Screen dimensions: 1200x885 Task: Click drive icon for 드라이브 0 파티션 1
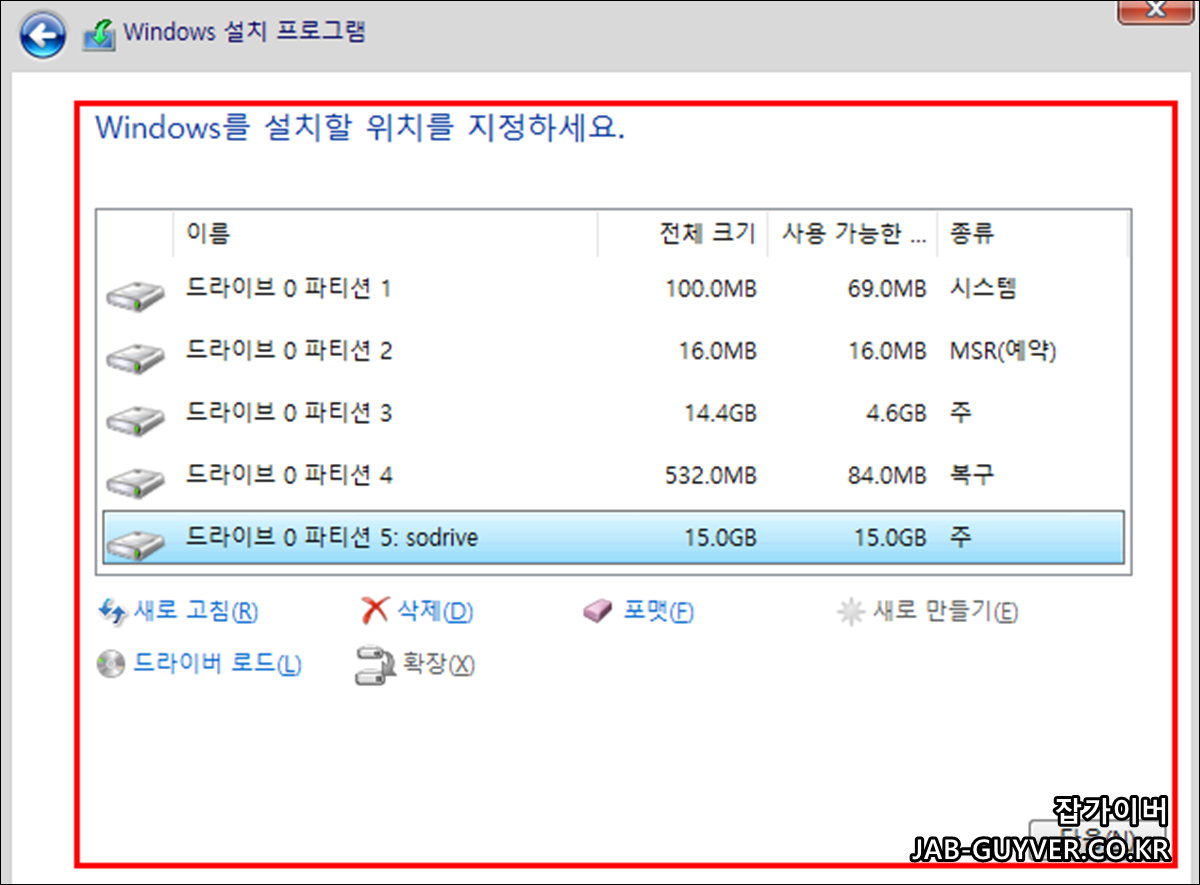click(x=135, y=295)
